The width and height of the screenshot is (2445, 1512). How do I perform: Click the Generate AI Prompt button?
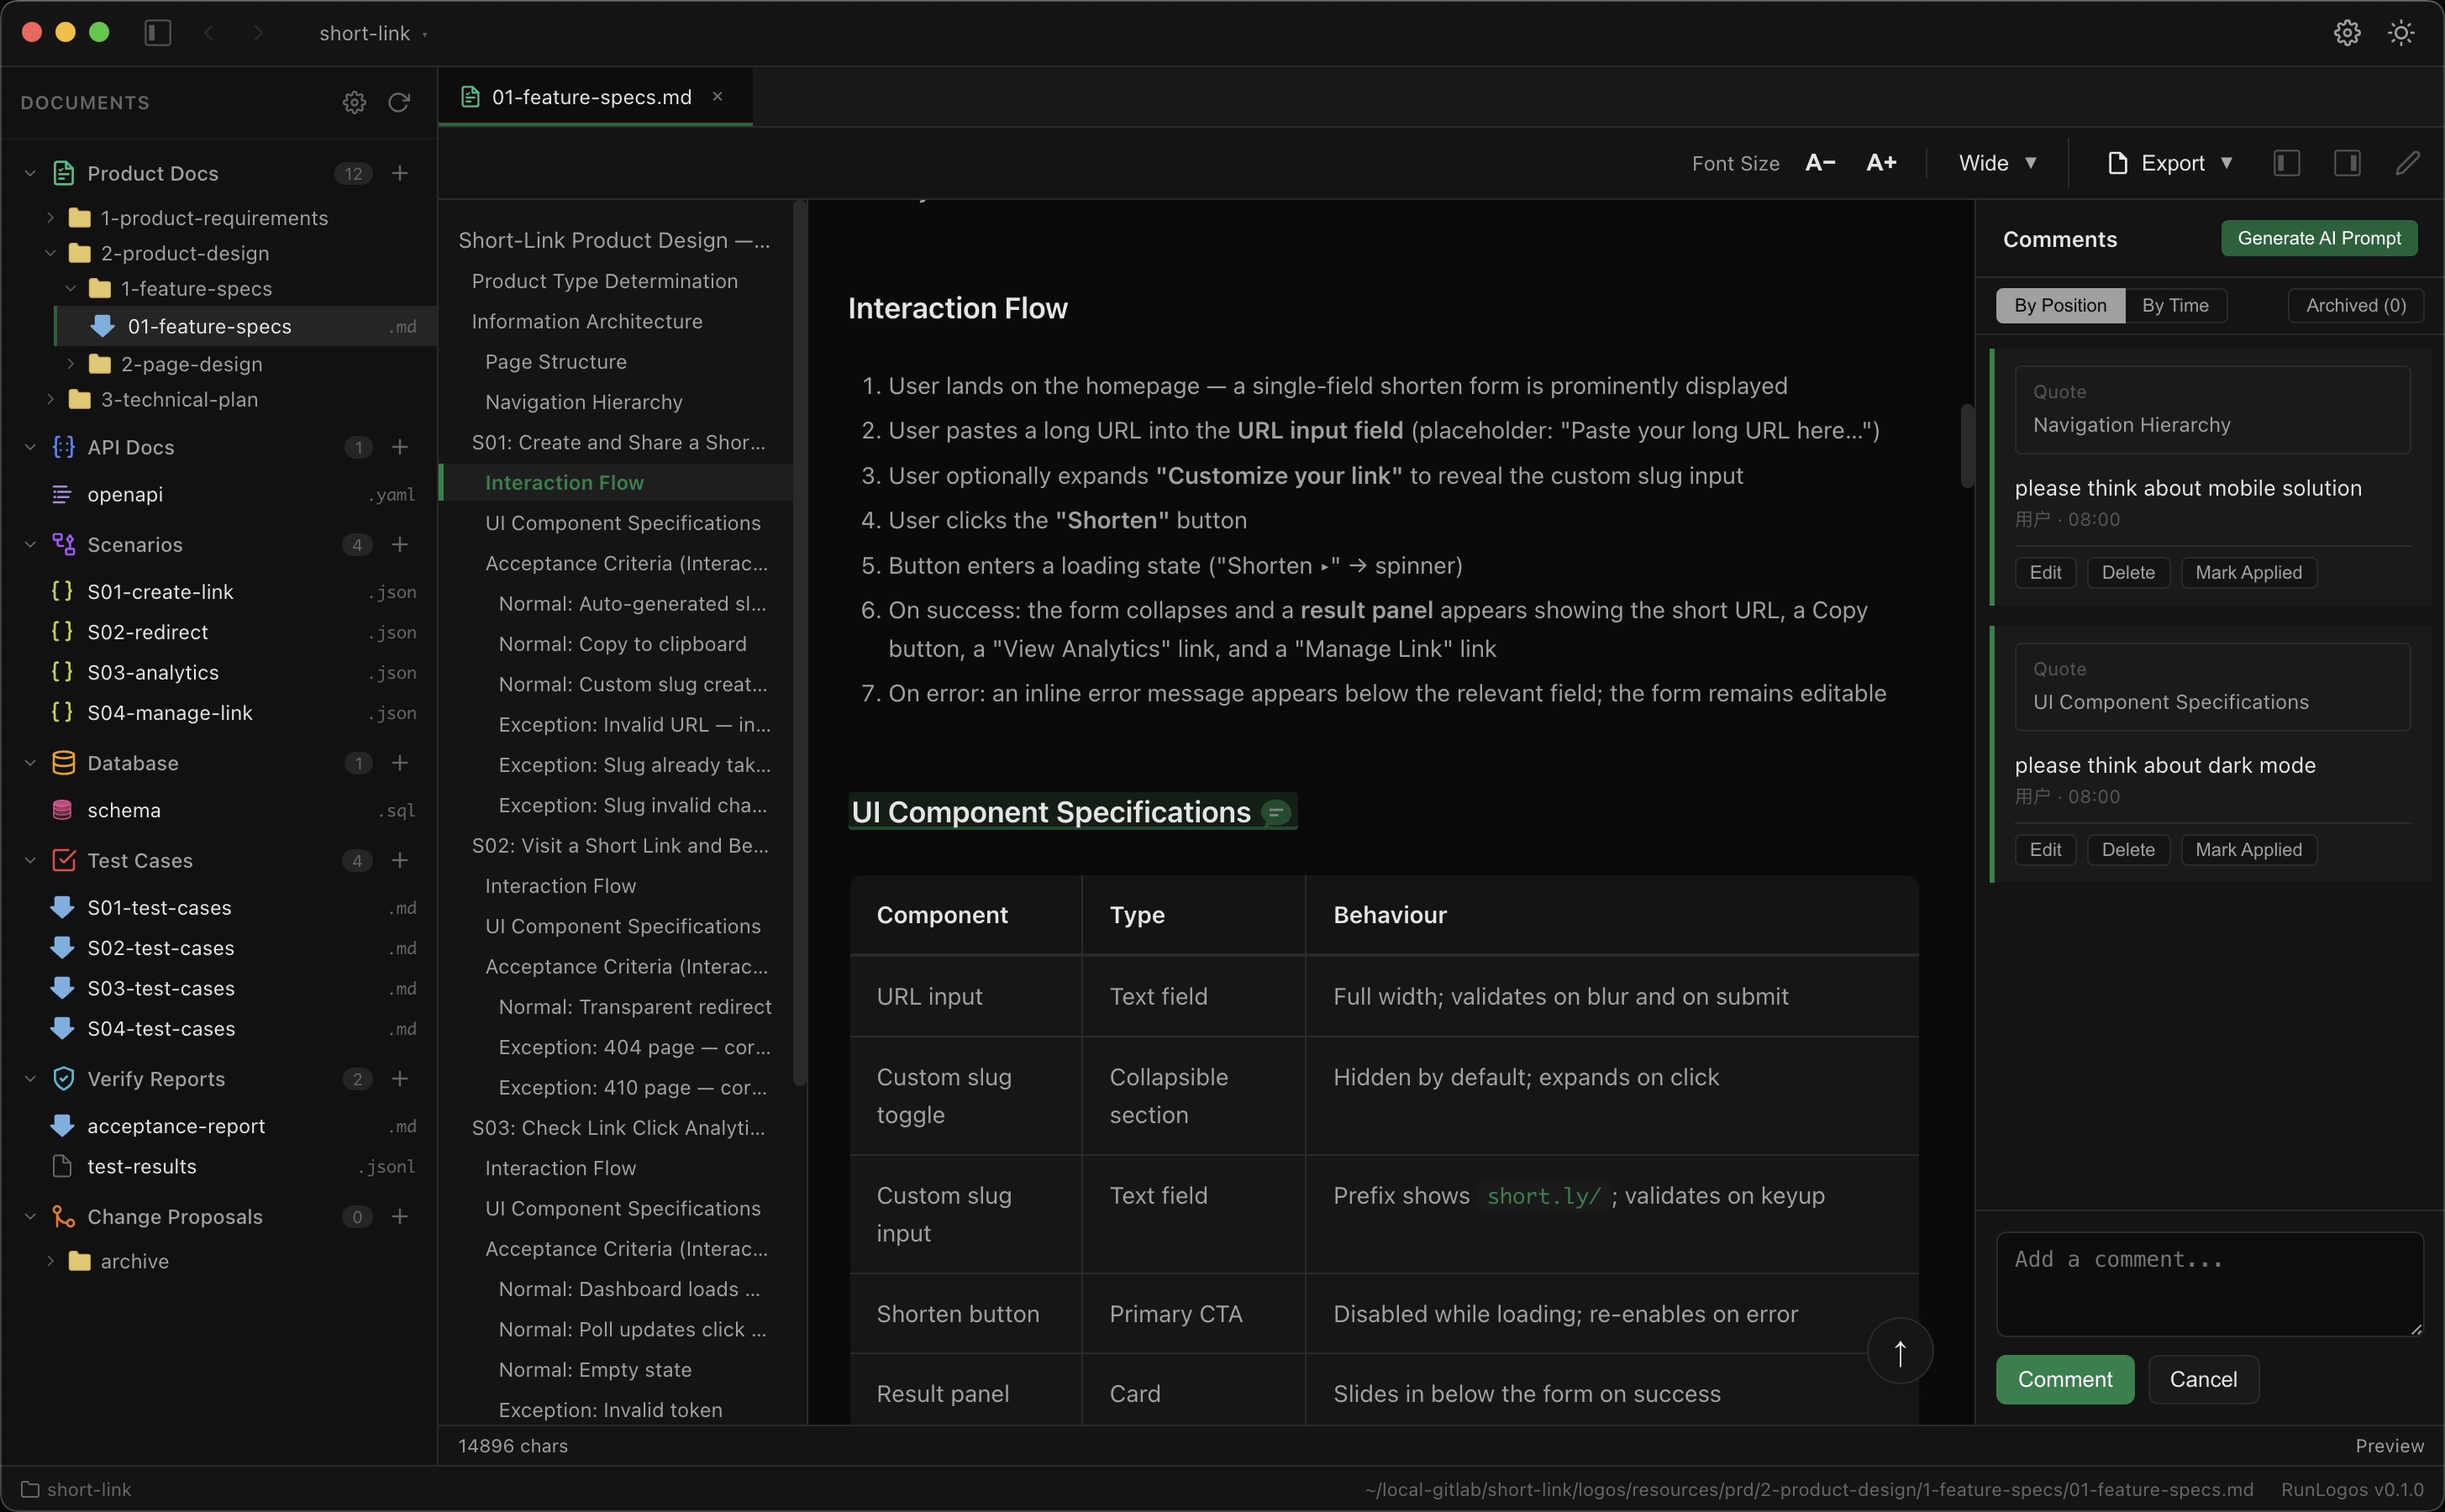click(x=2319, y=237)
